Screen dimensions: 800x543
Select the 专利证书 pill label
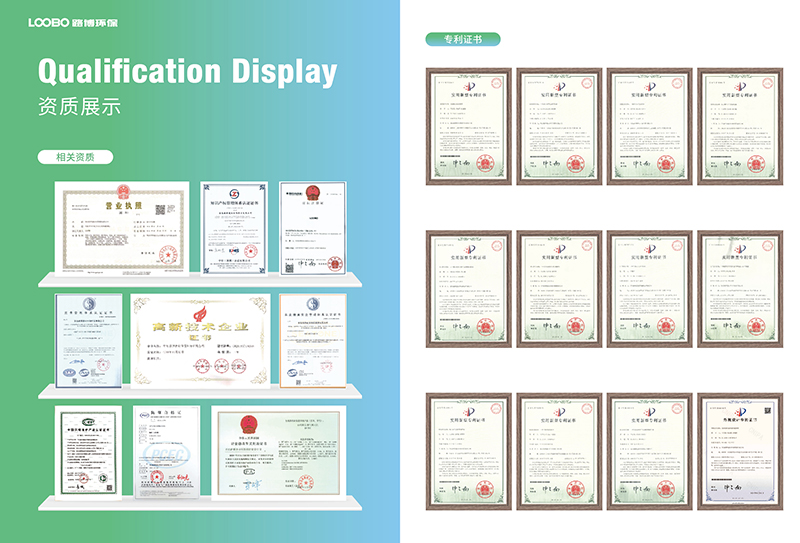pos(463,39)
